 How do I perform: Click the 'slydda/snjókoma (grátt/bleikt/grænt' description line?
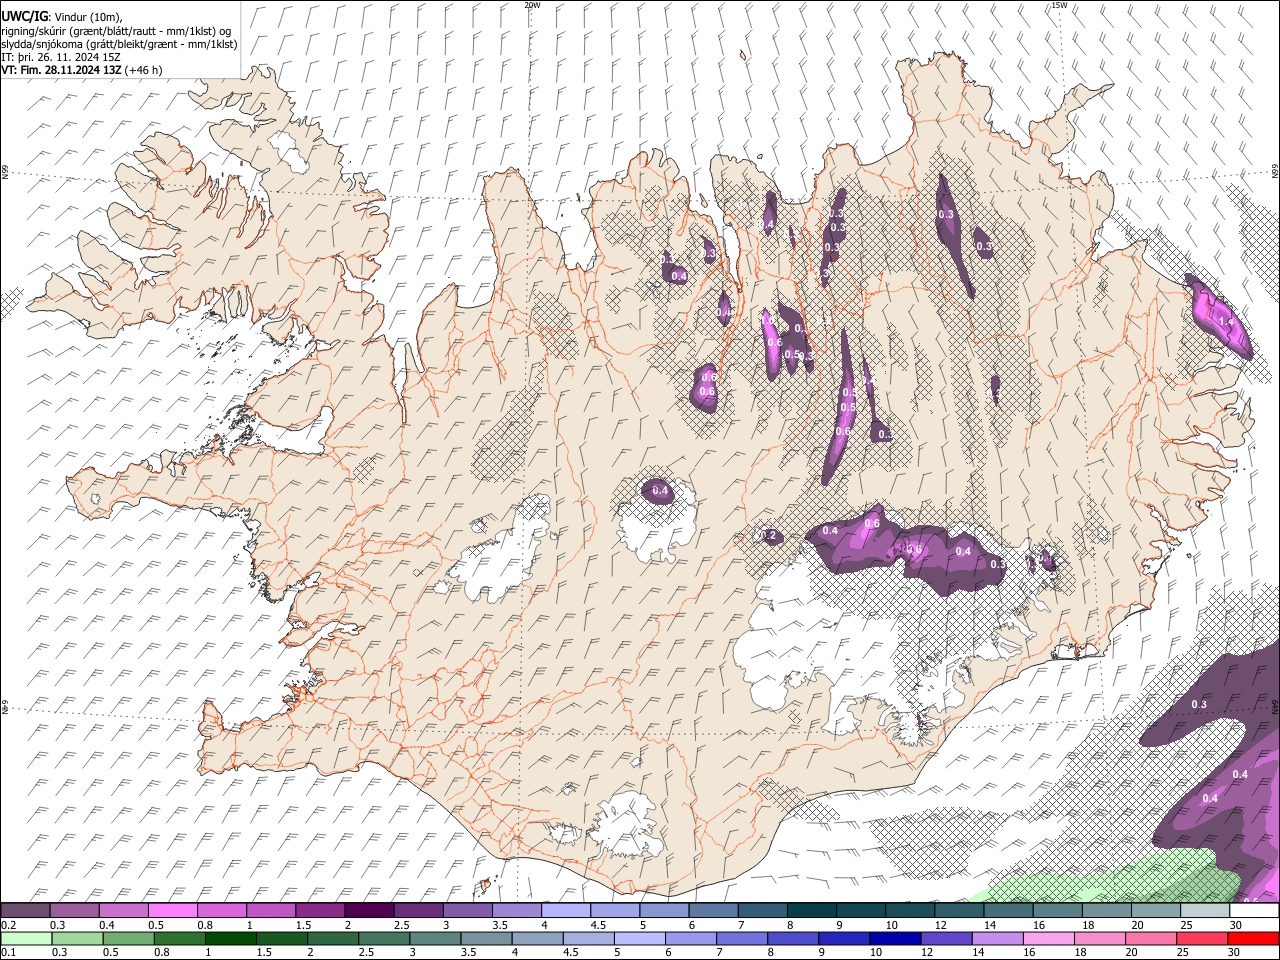click(119, 44)
